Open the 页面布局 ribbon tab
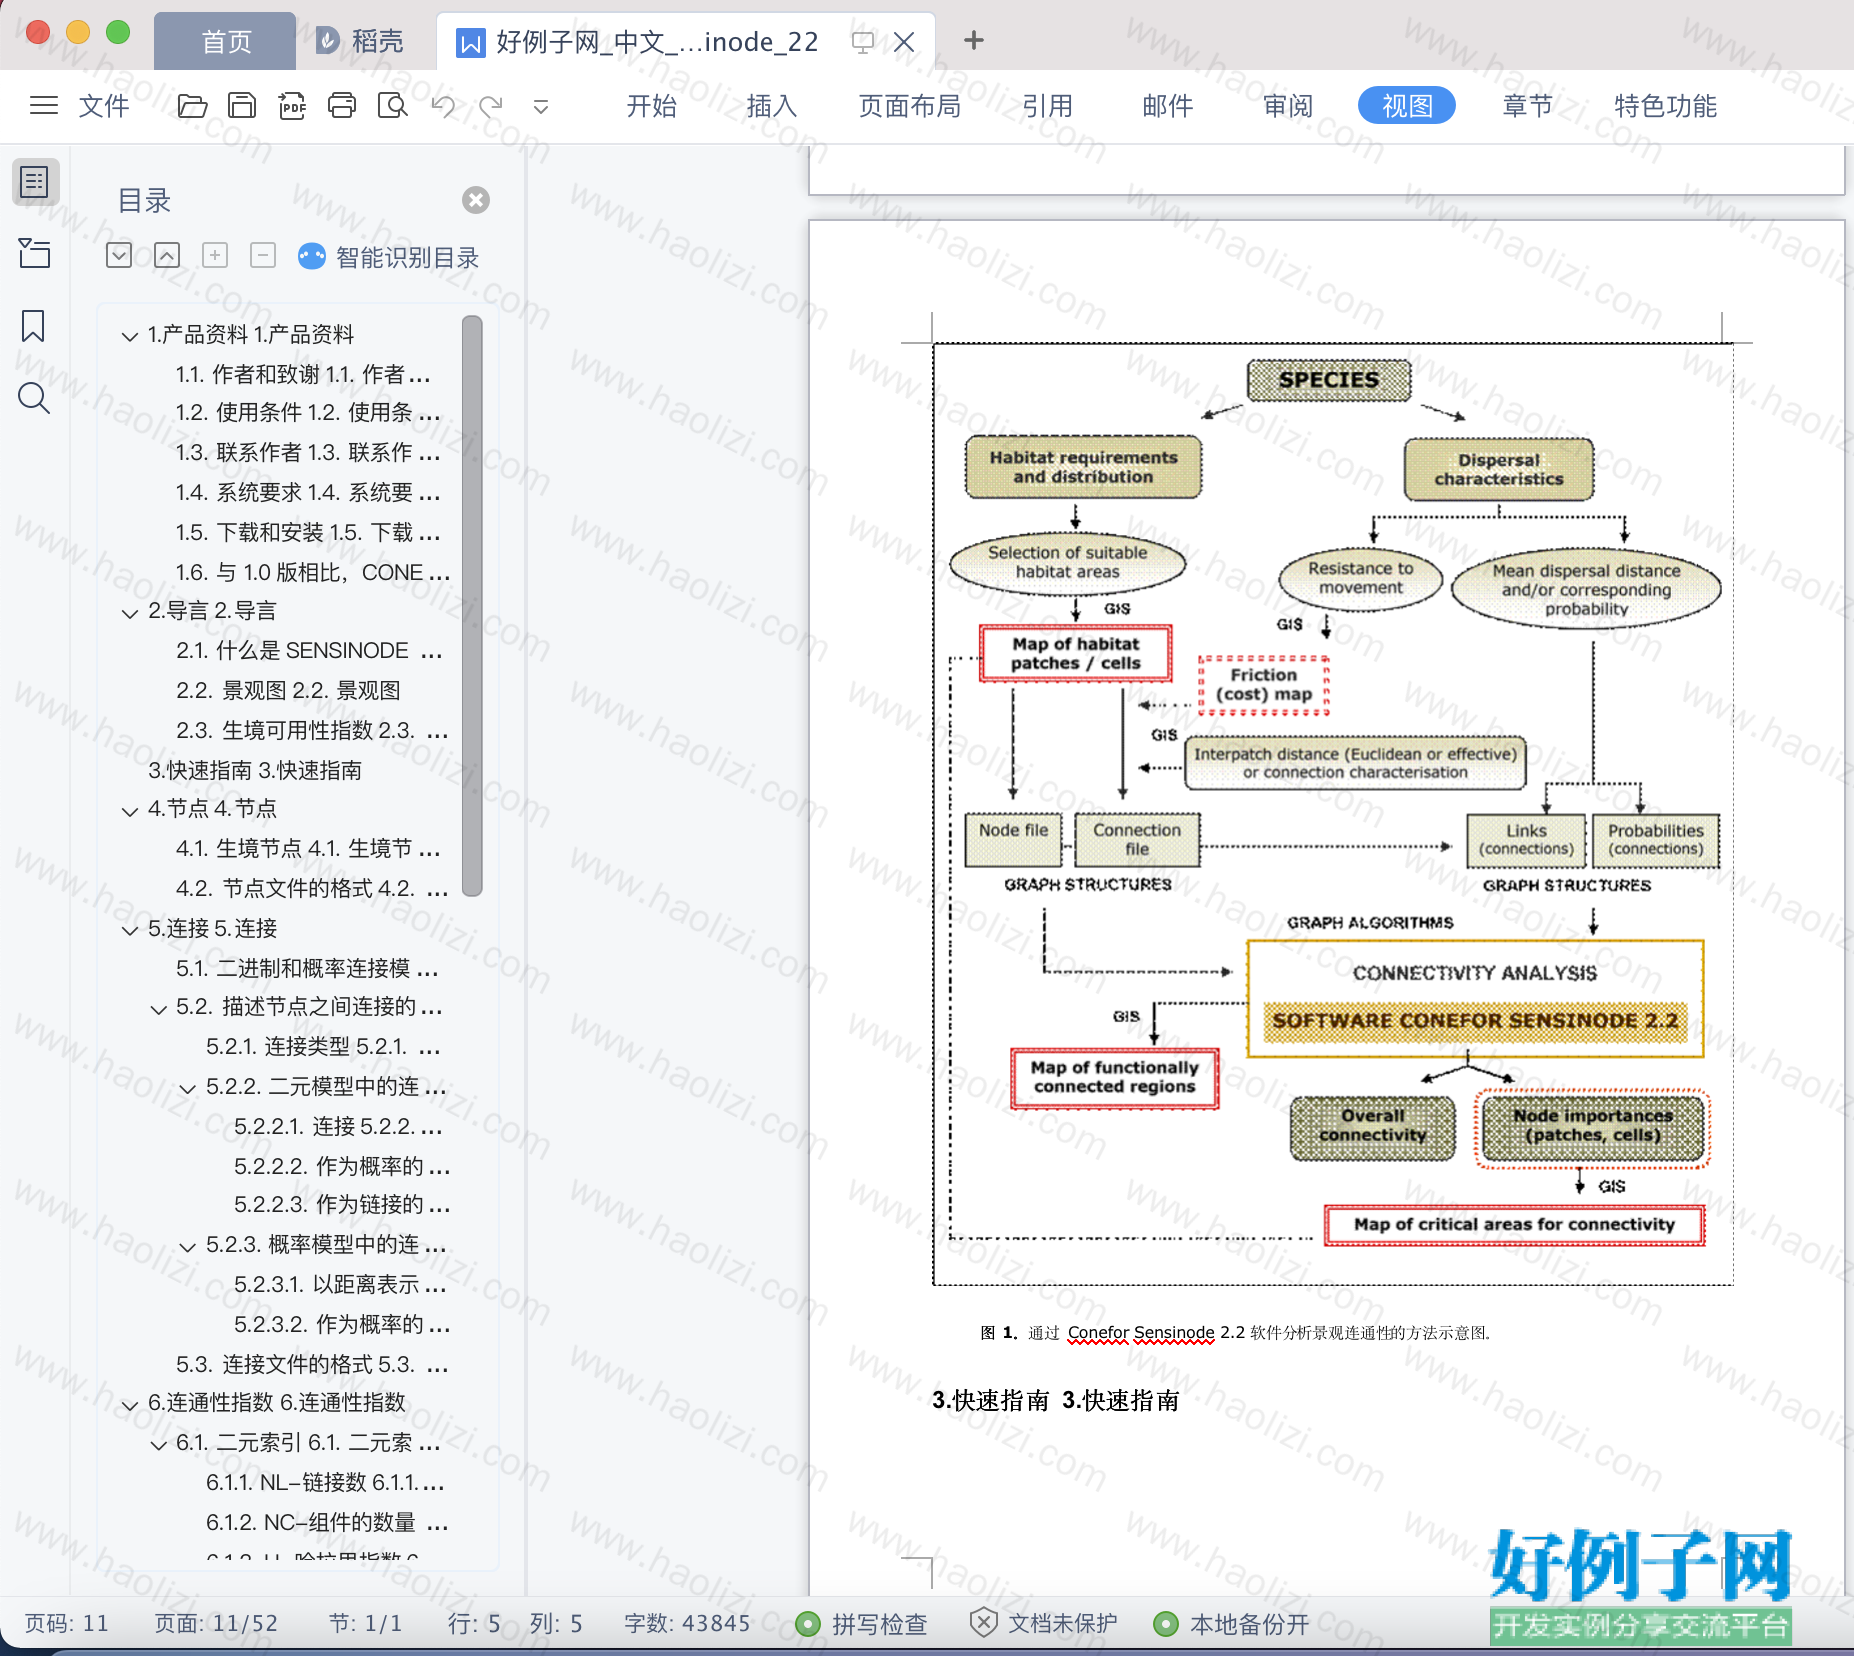This screenshot has width=1854, height=1656. pyautogui.click(x=910, y=106)
